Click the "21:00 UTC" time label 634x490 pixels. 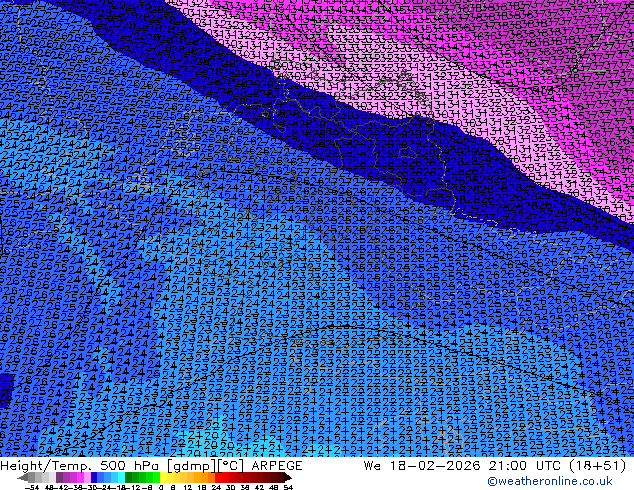tap(526, 466)
